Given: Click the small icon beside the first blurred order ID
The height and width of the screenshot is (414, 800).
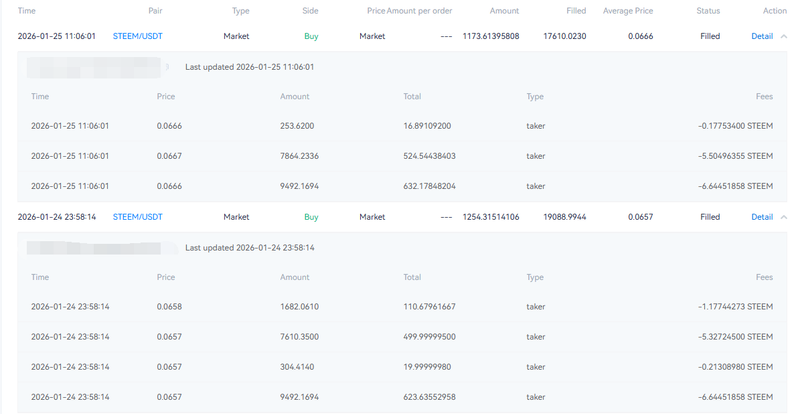Looking at the screenshot, I should [x=167, y=68].
